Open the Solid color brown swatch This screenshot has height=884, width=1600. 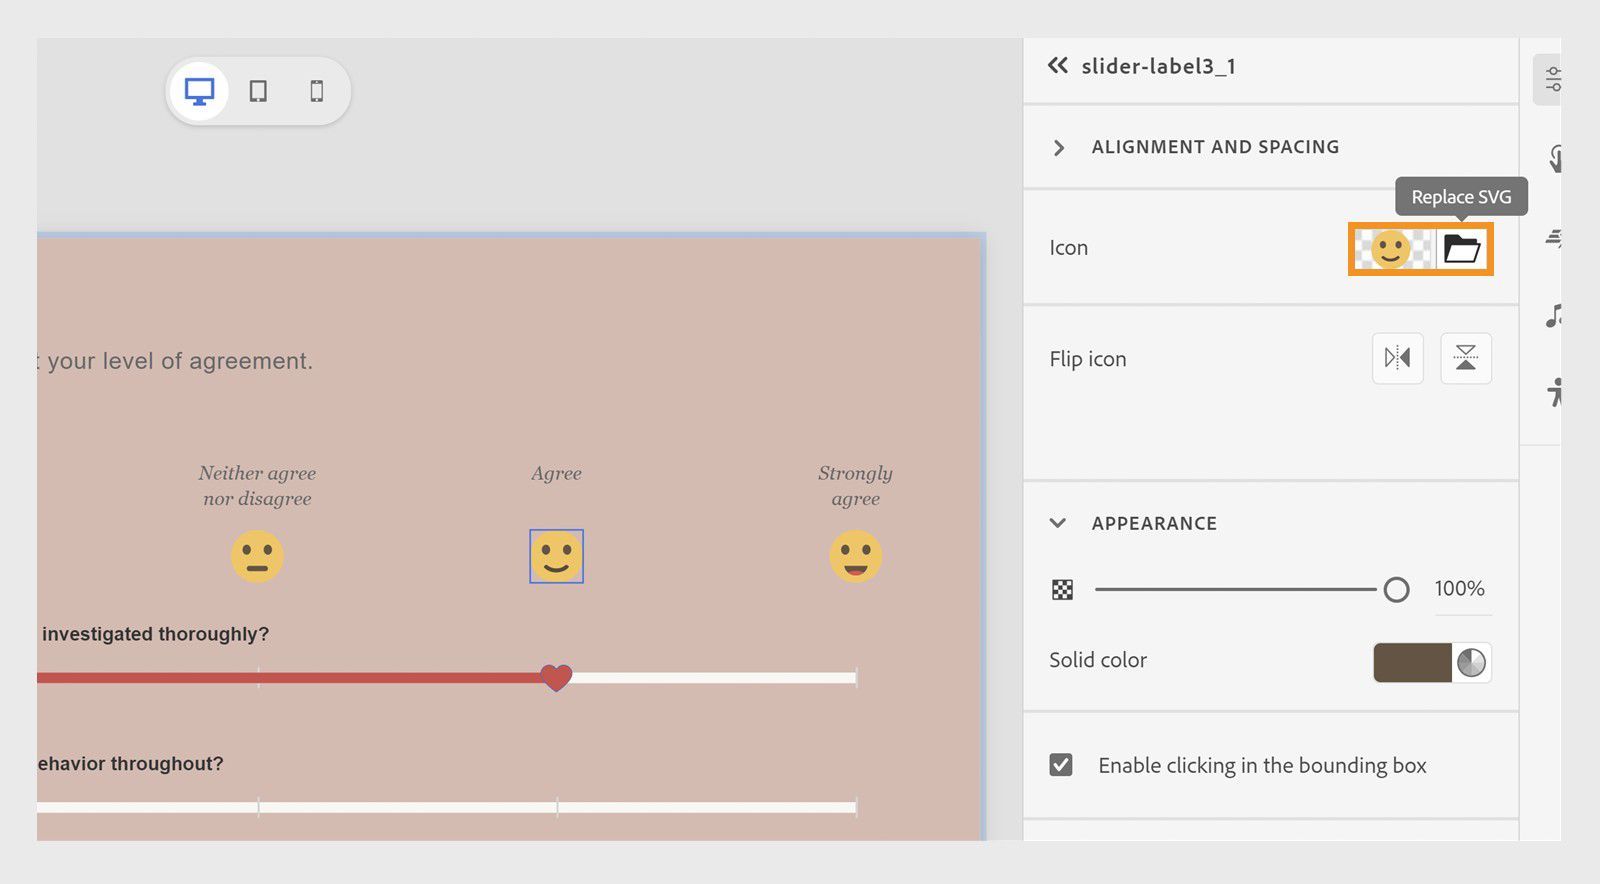(1412, 662)
